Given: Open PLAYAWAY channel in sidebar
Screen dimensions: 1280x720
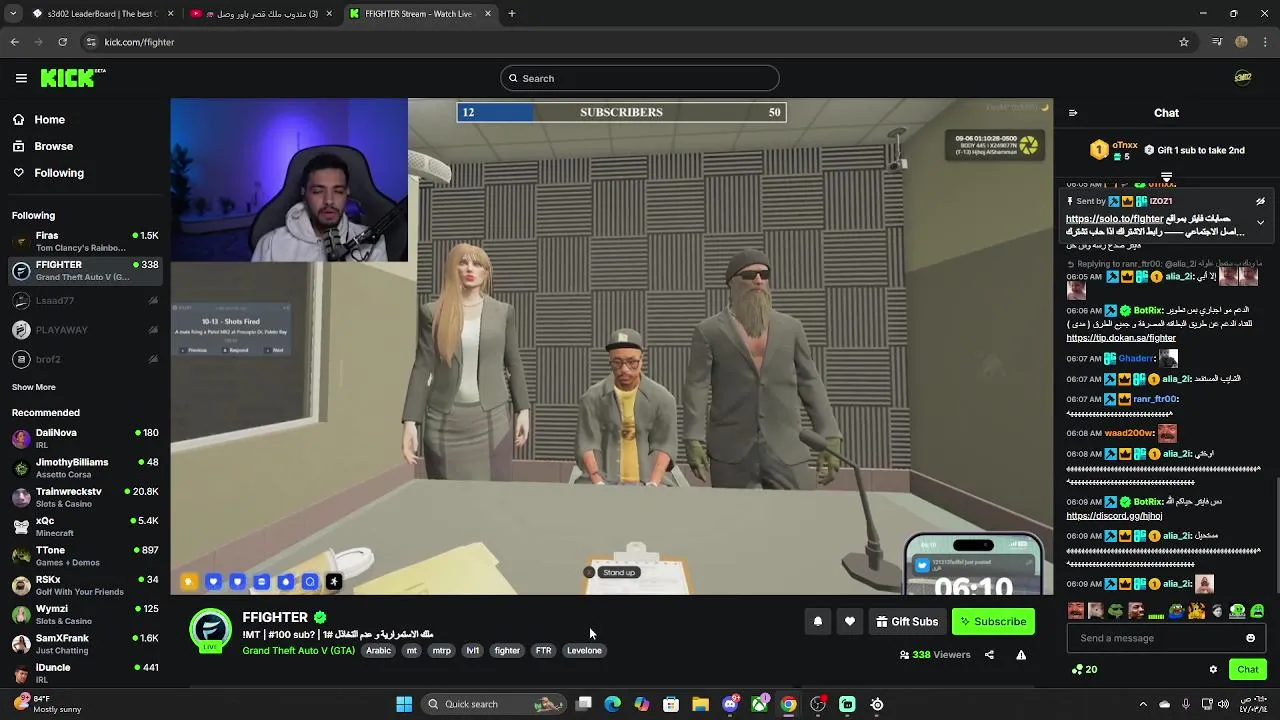Looking at the screenshot, I should 85,330.
